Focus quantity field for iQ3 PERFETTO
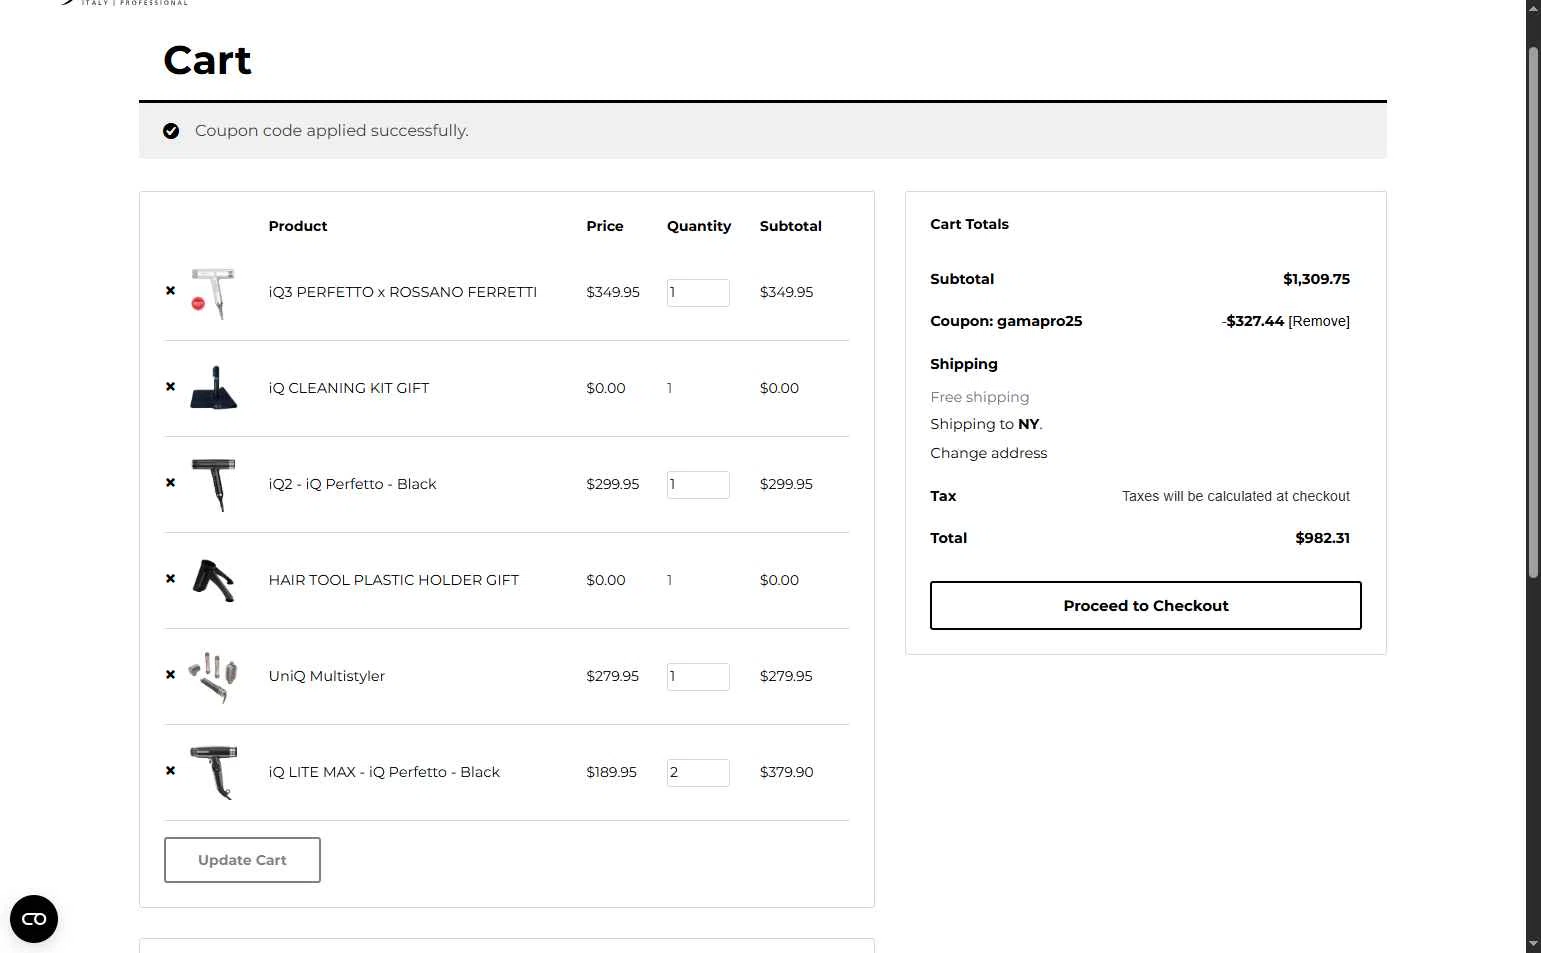 pos(698,292)
